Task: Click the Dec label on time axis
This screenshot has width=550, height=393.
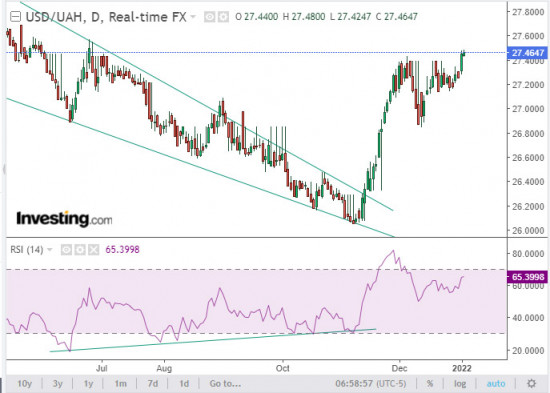Action: [x=399, y=368]
